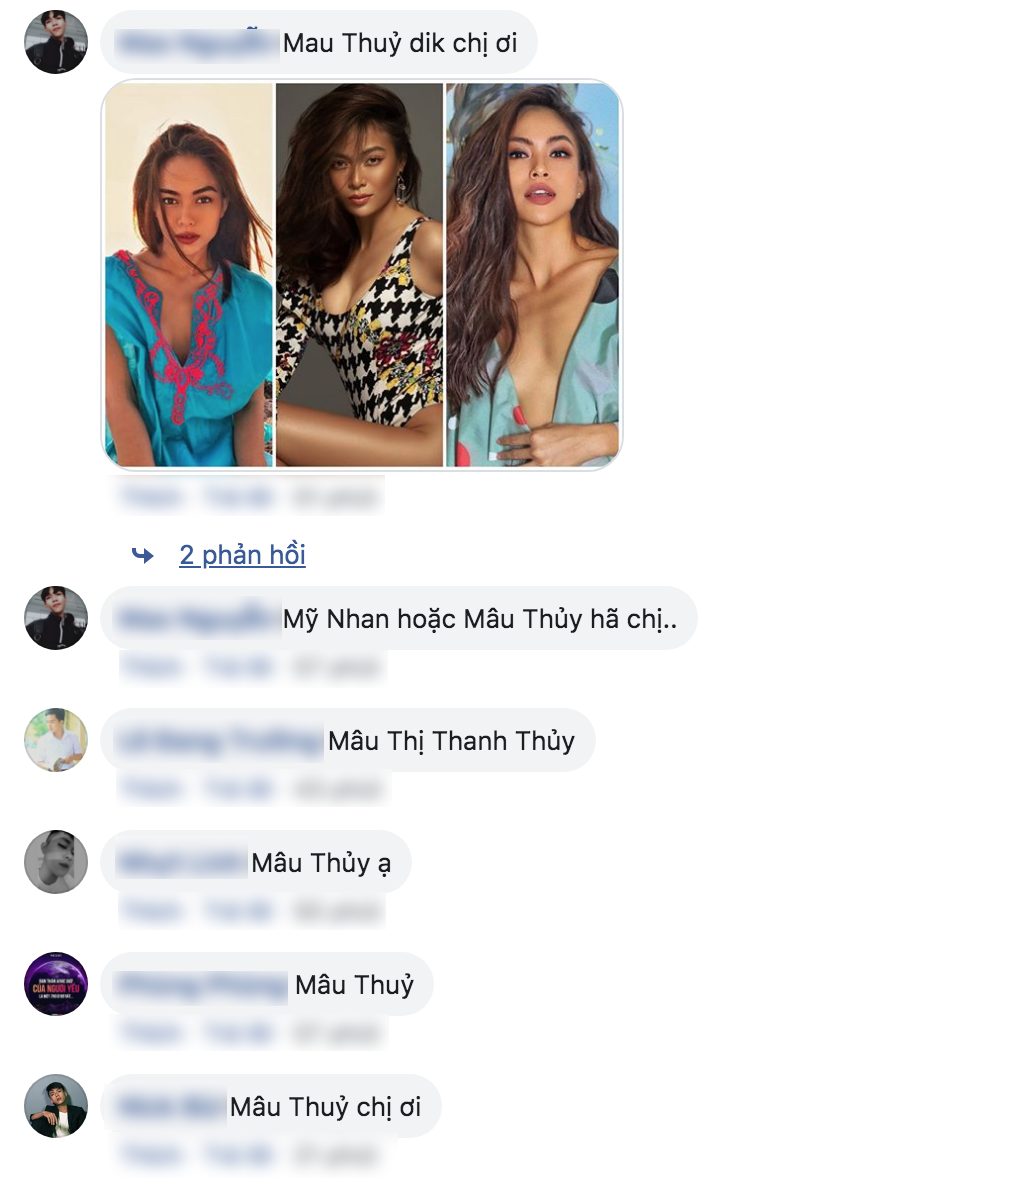Open the left photo with blue dress
The height and width of the screenshot is (1194, 1026).
(189, 274)
